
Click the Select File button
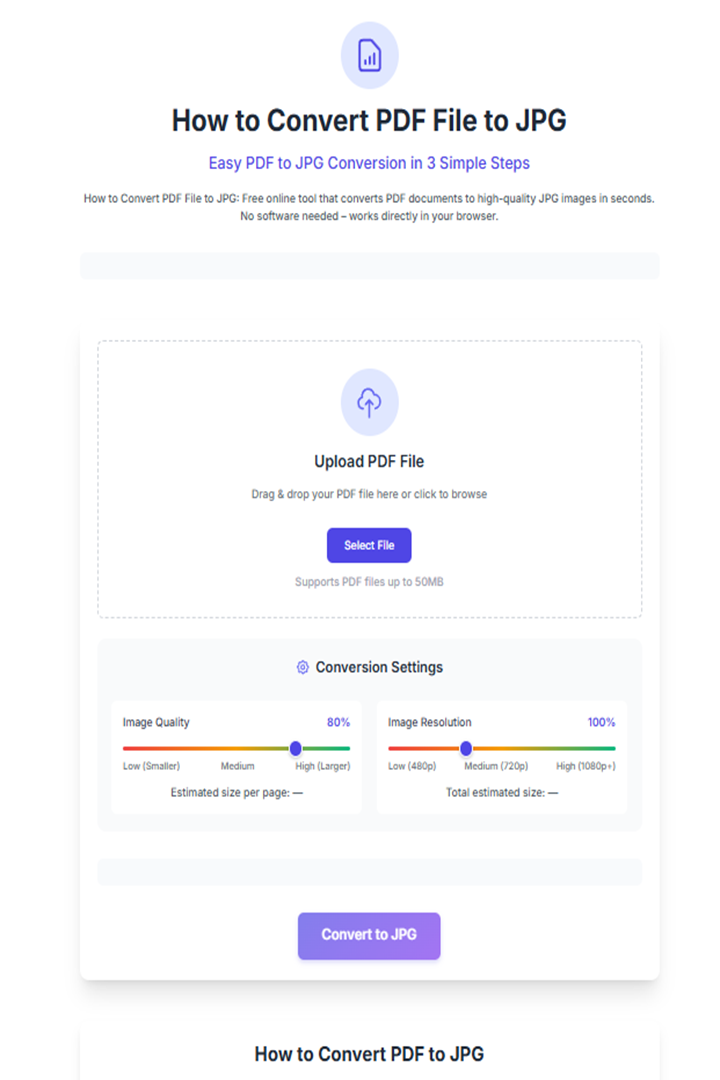(x=369, y=546)
